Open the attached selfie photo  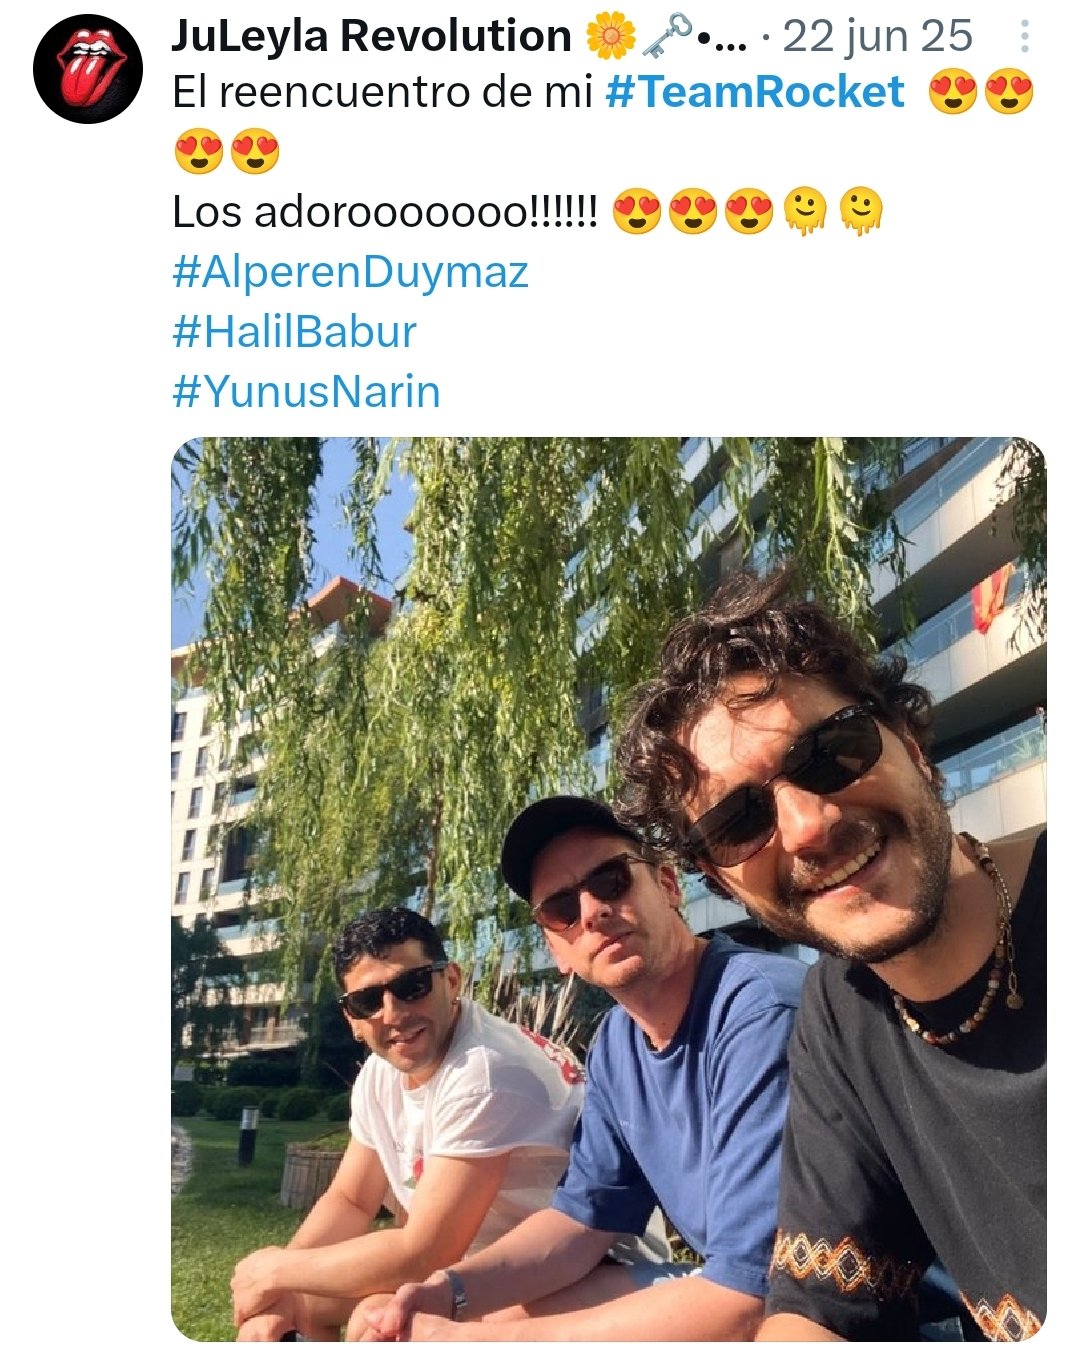pyautogui.click(x=609, y=889)
